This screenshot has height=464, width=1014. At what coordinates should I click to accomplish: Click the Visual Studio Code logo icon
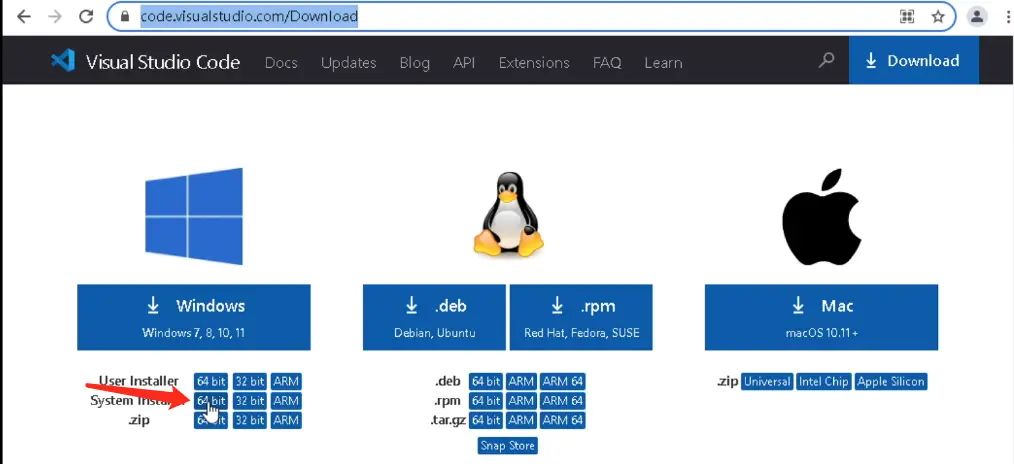point(63,61)
